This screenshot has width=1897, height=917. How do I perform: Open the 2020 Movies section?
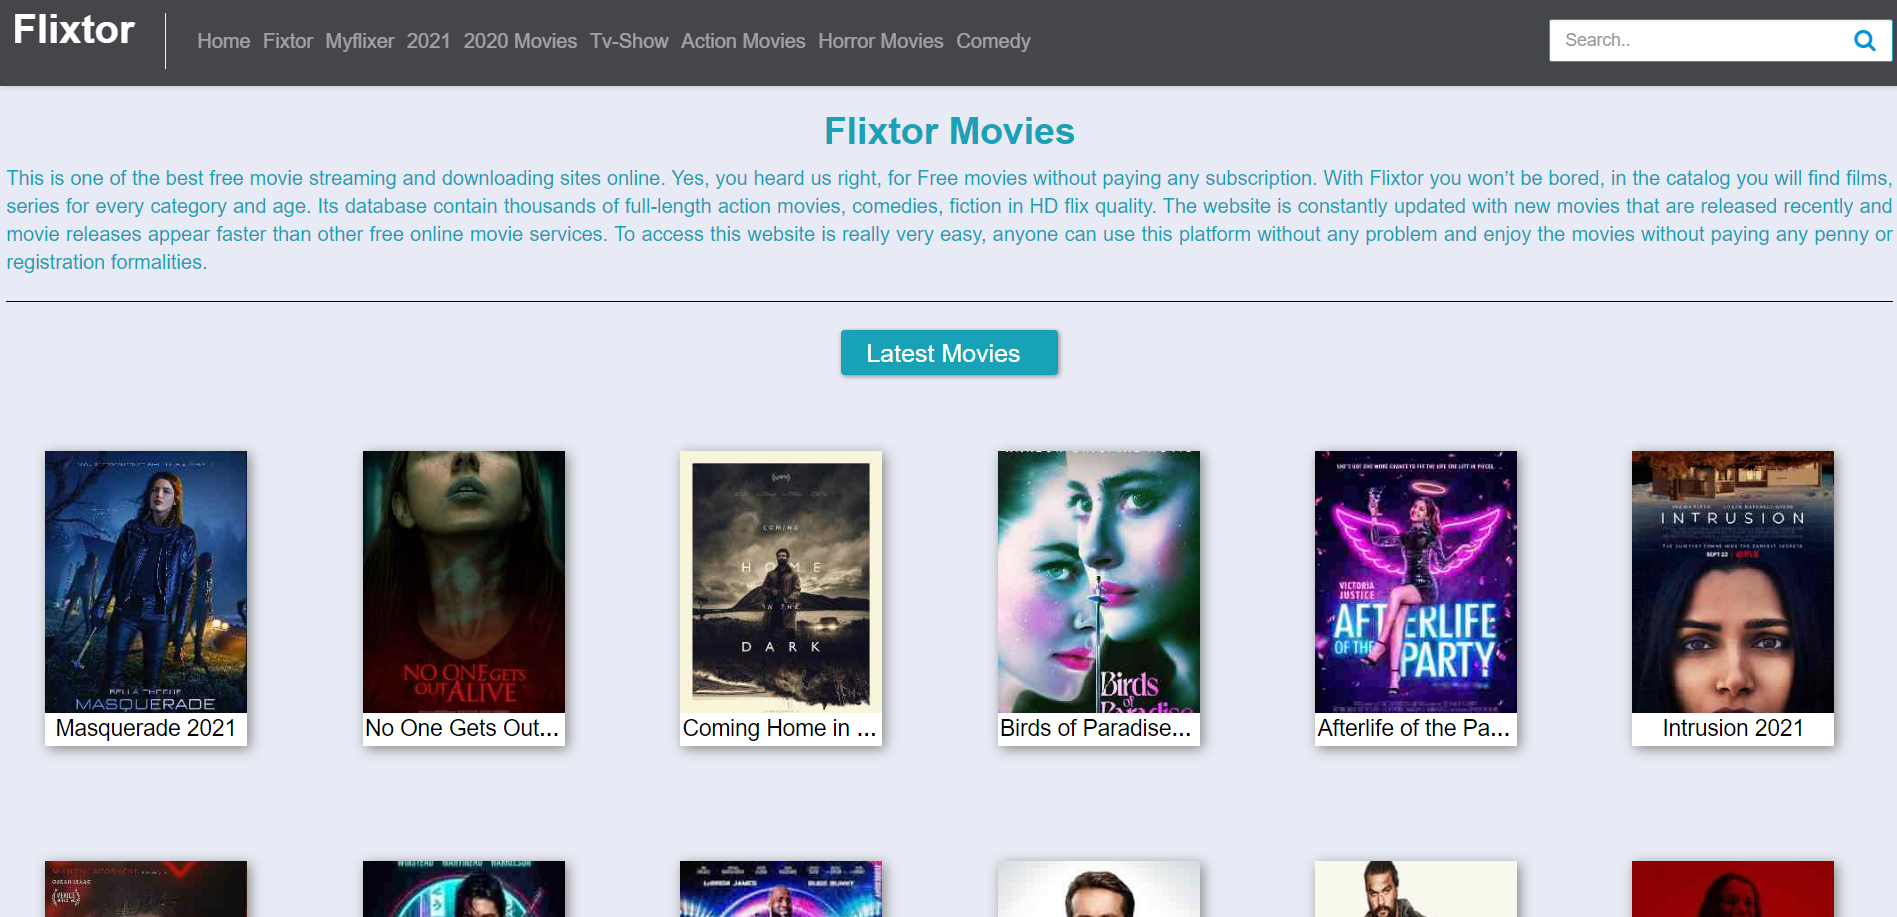[x=520, y=41]
